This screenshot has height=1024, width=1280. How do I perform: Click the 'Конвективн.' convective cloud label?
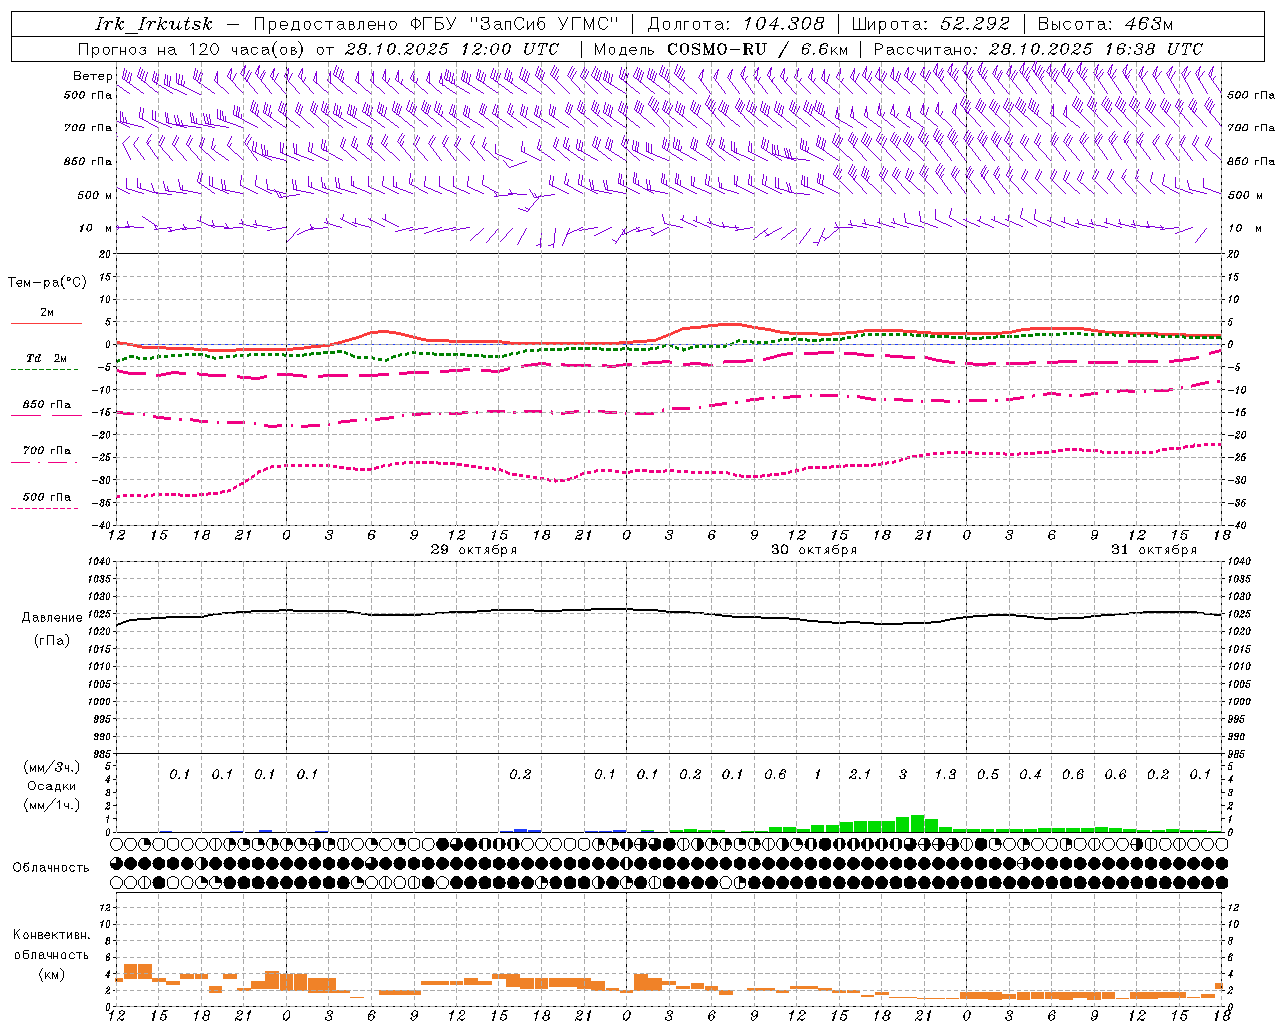pos(51,935)
